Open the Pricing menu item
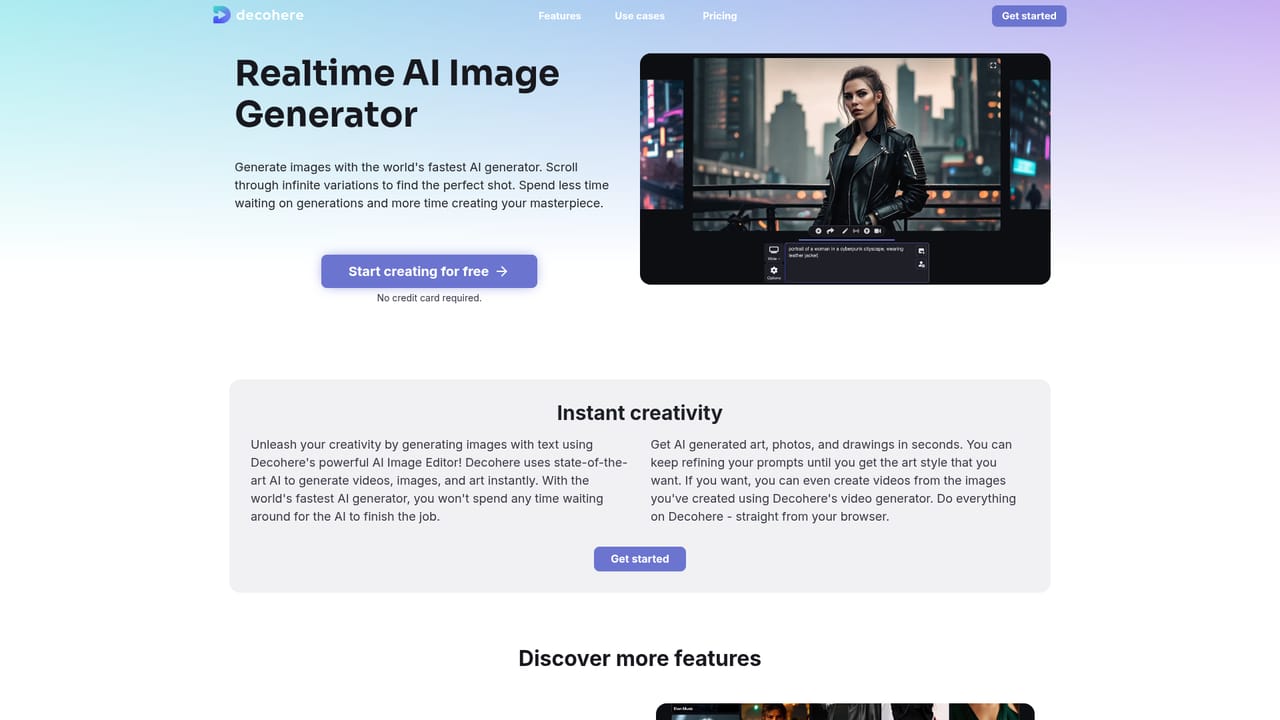The height and width of the screenshot is (720, 1280). click(x=720, y=16)
